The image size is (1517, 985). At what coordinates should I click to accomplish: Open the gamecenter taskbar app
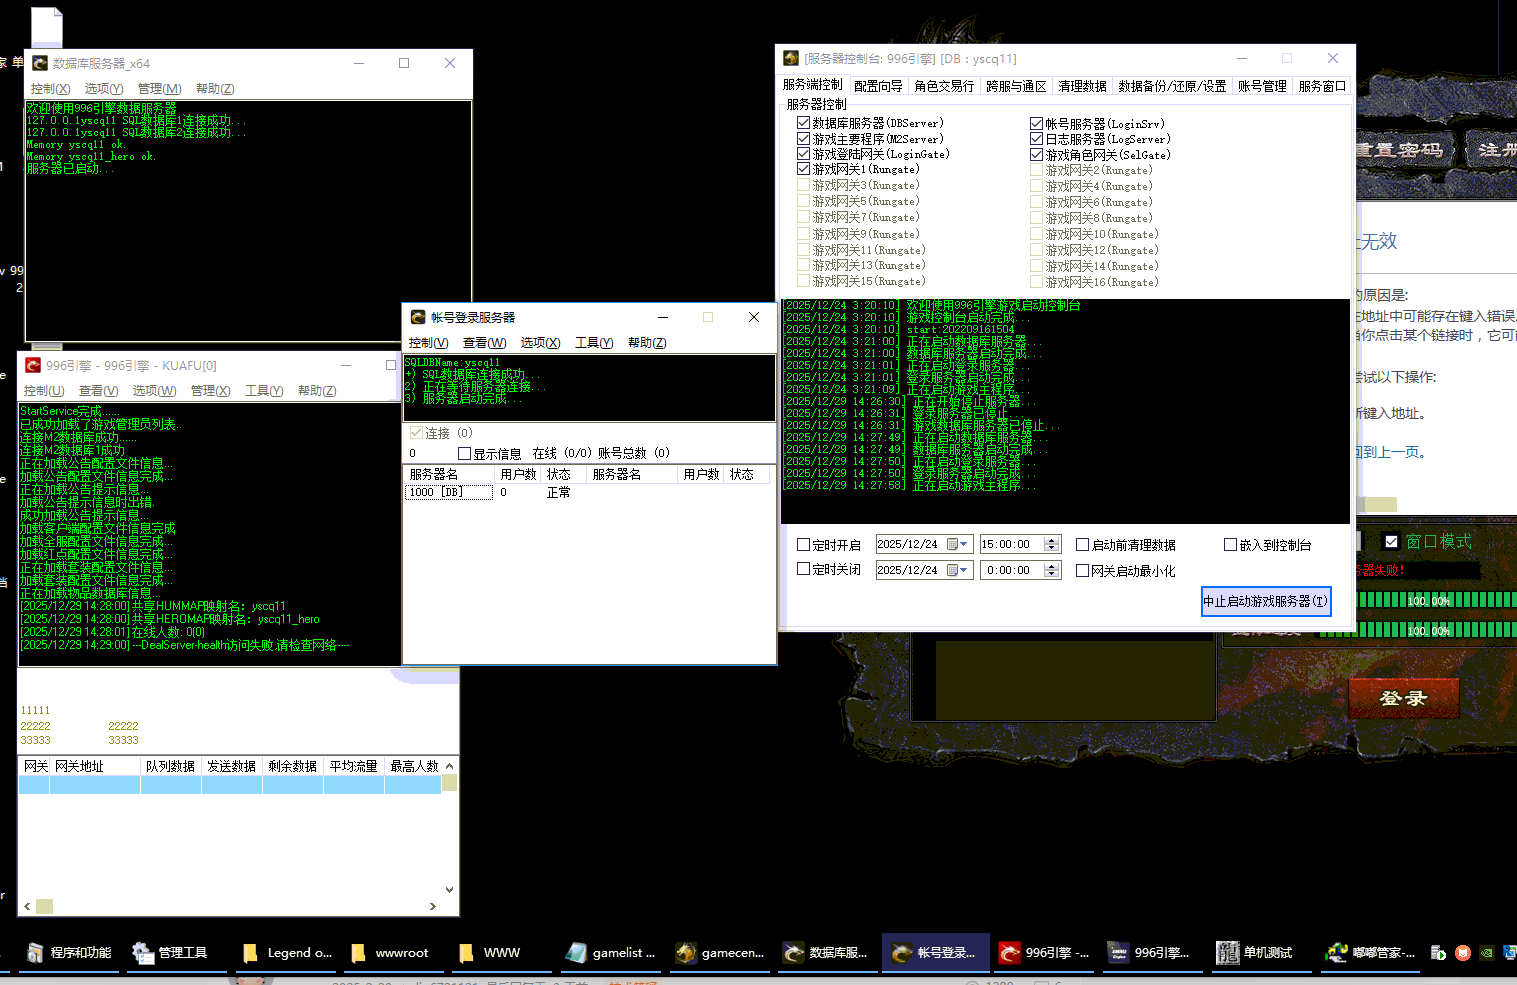pos(720,952)
